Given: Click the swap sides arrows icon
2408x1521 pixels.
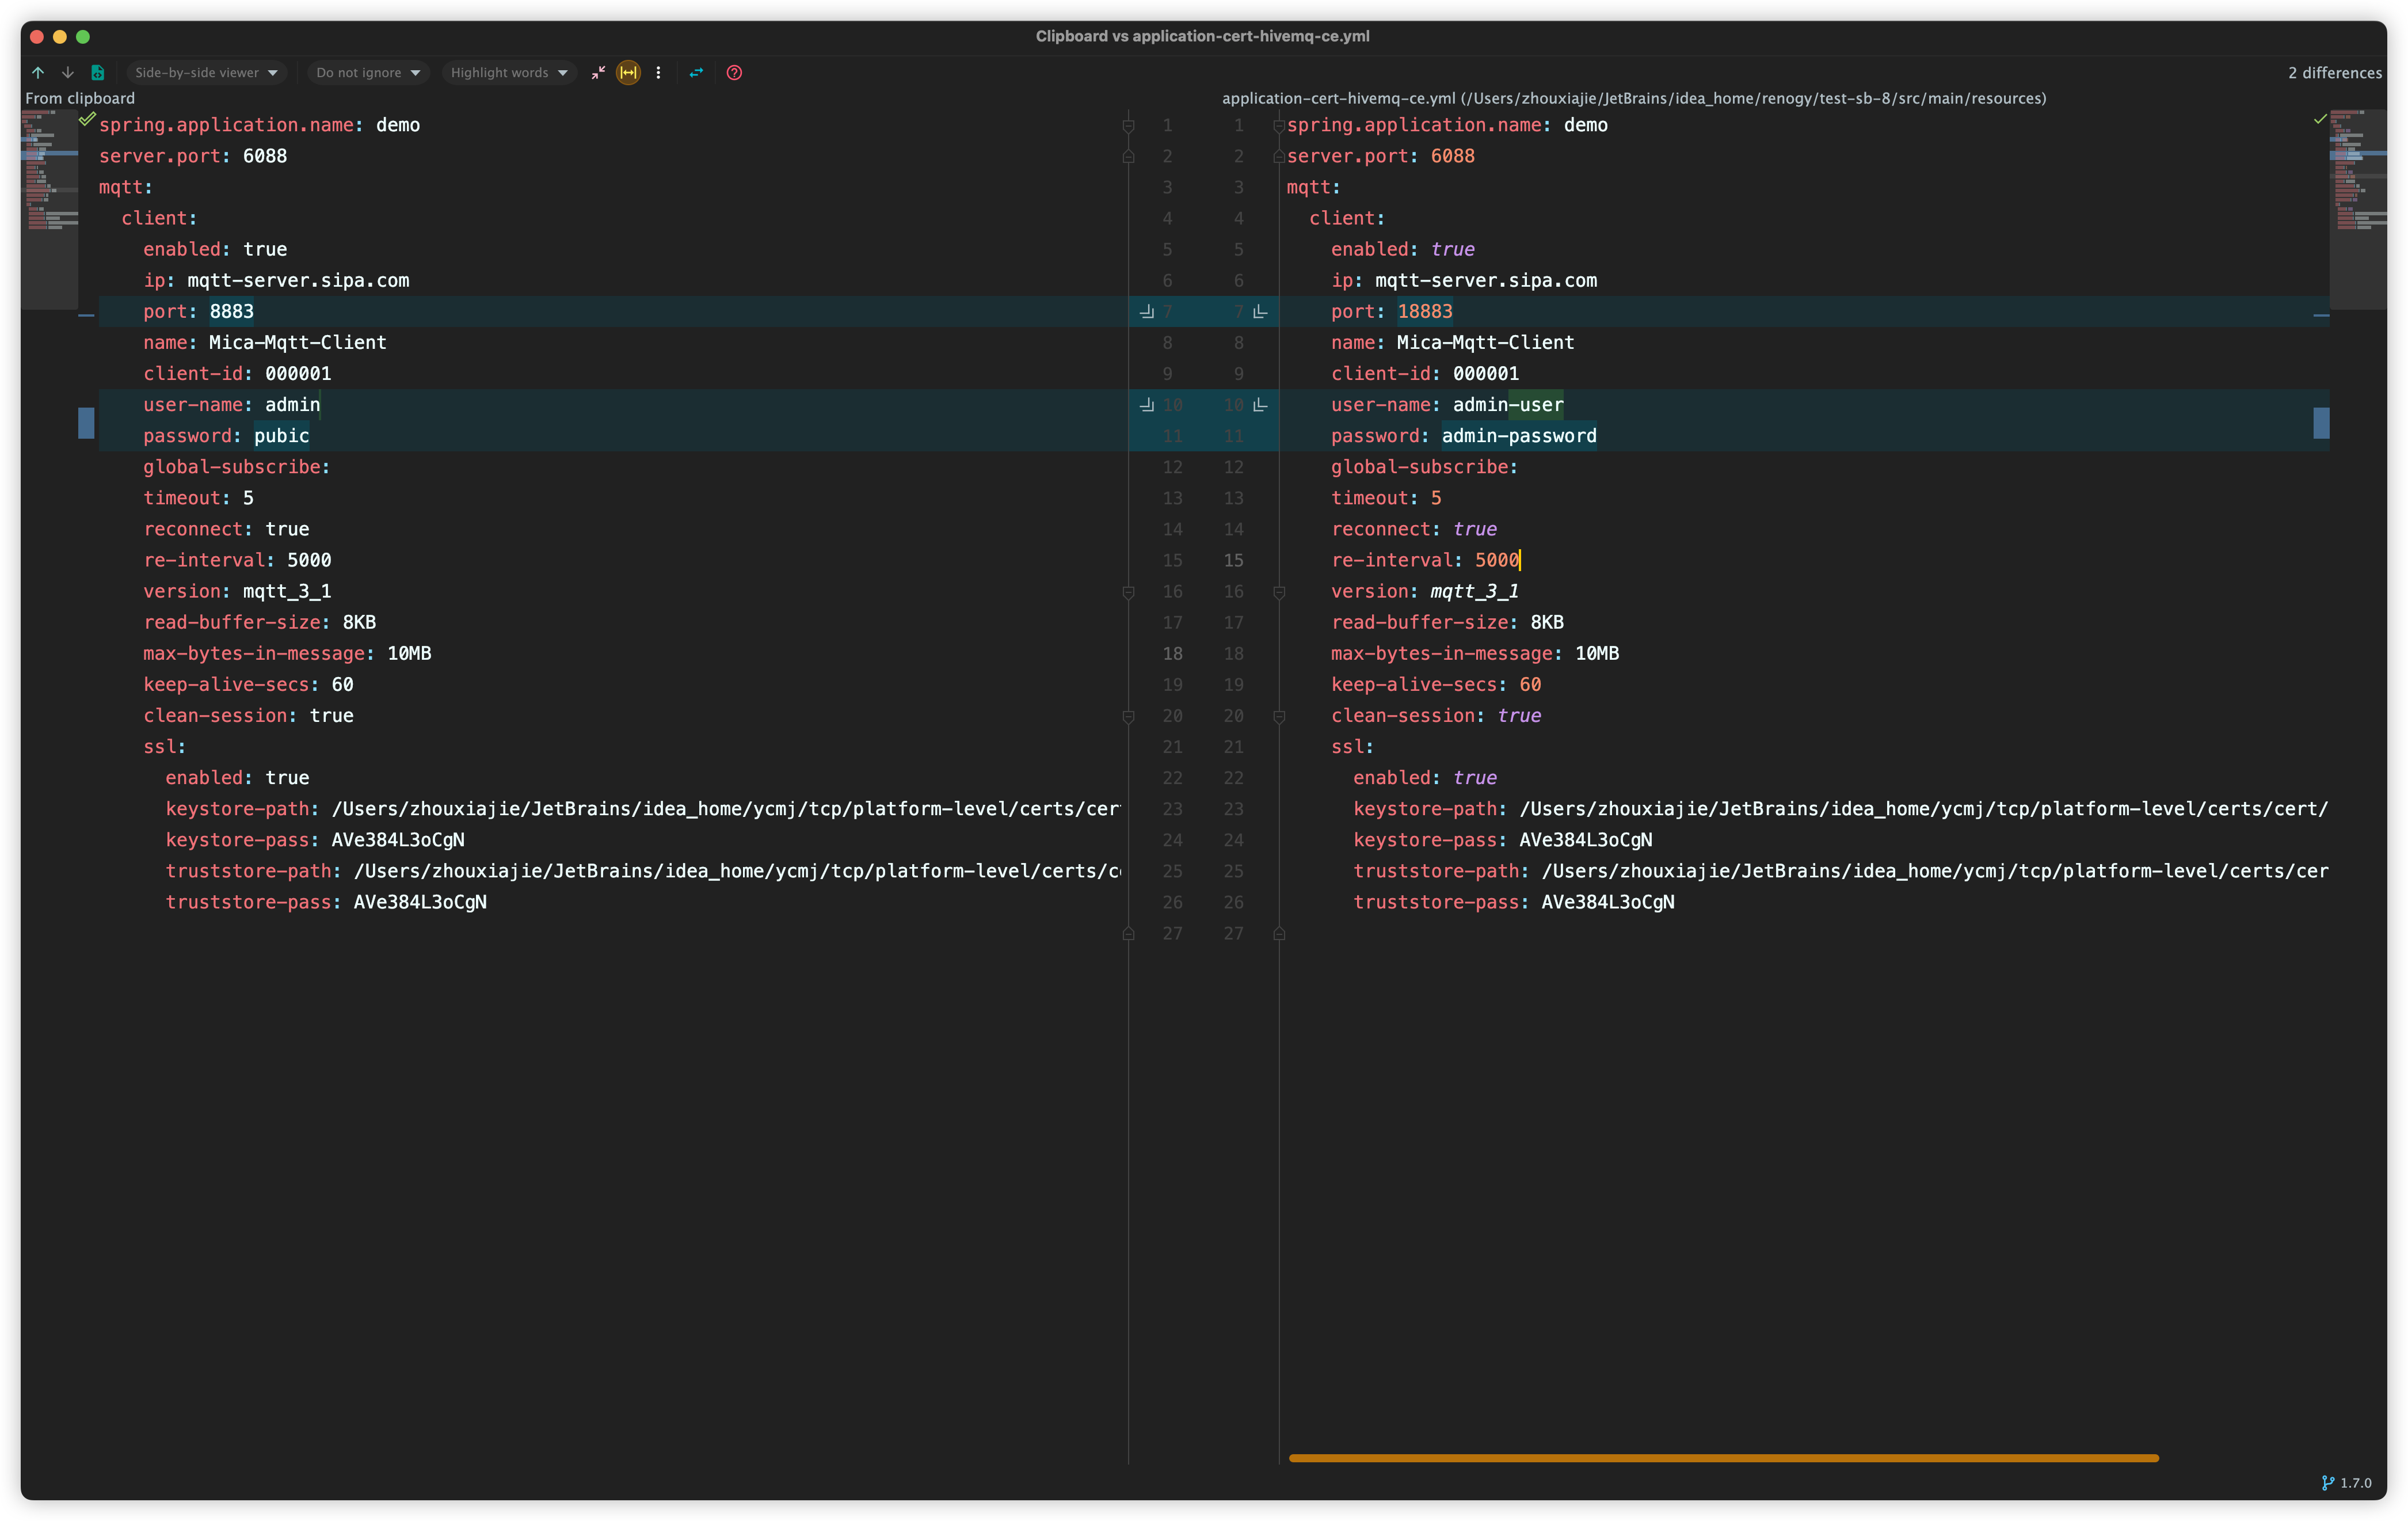Looking at the screenshot, I should (x=696, y=72).
